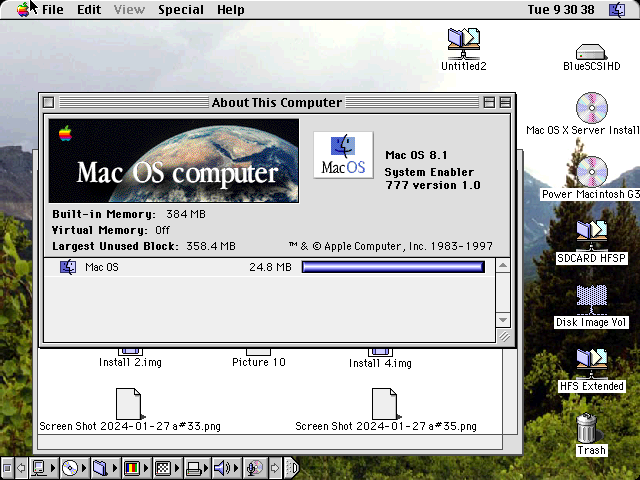Open the arrow beside the File Sharing icon
The height and width of the screenshot is (480, 640).
pyautogui.click(x=115, y=468)
